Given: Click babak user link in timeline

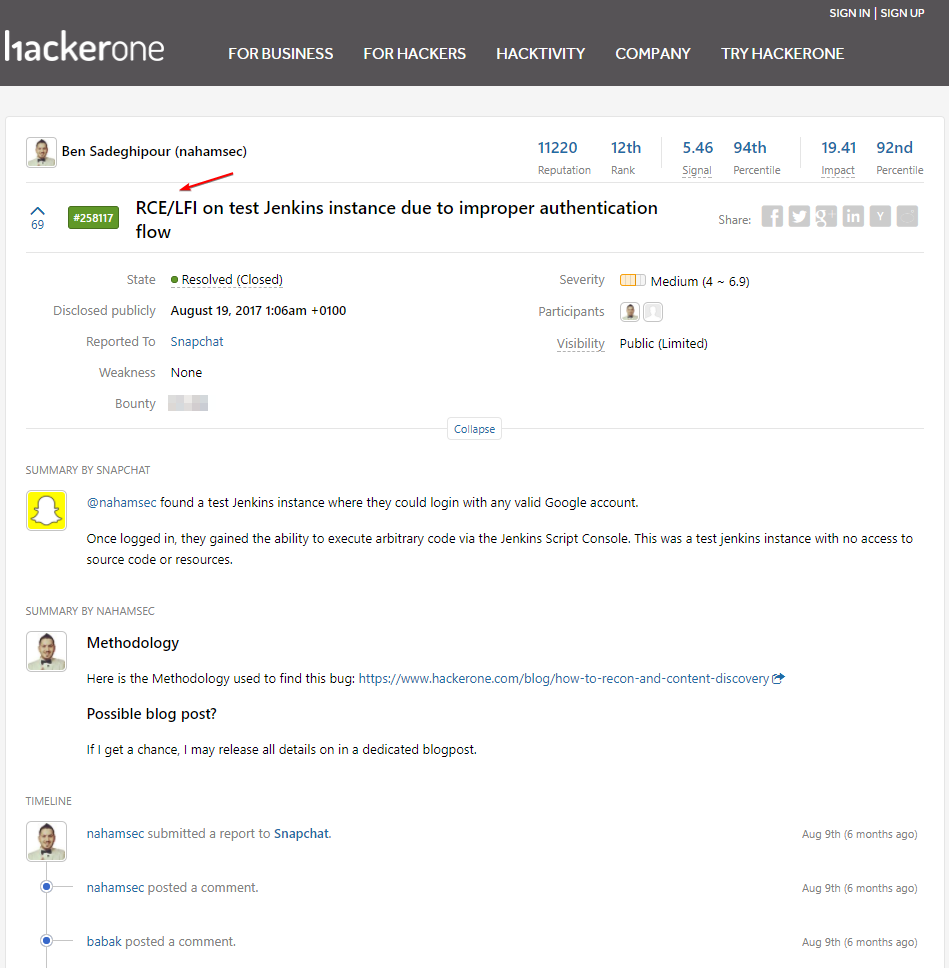Looking at the screenshot, I should point(104,941).
